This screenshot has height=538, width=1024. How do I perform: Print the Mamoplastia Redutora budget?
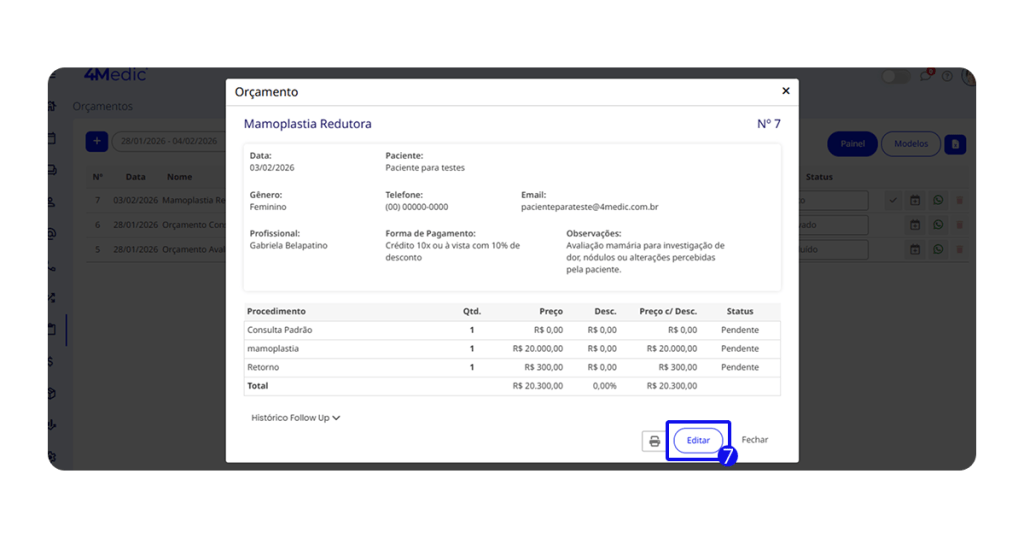[x=654, y=441]
